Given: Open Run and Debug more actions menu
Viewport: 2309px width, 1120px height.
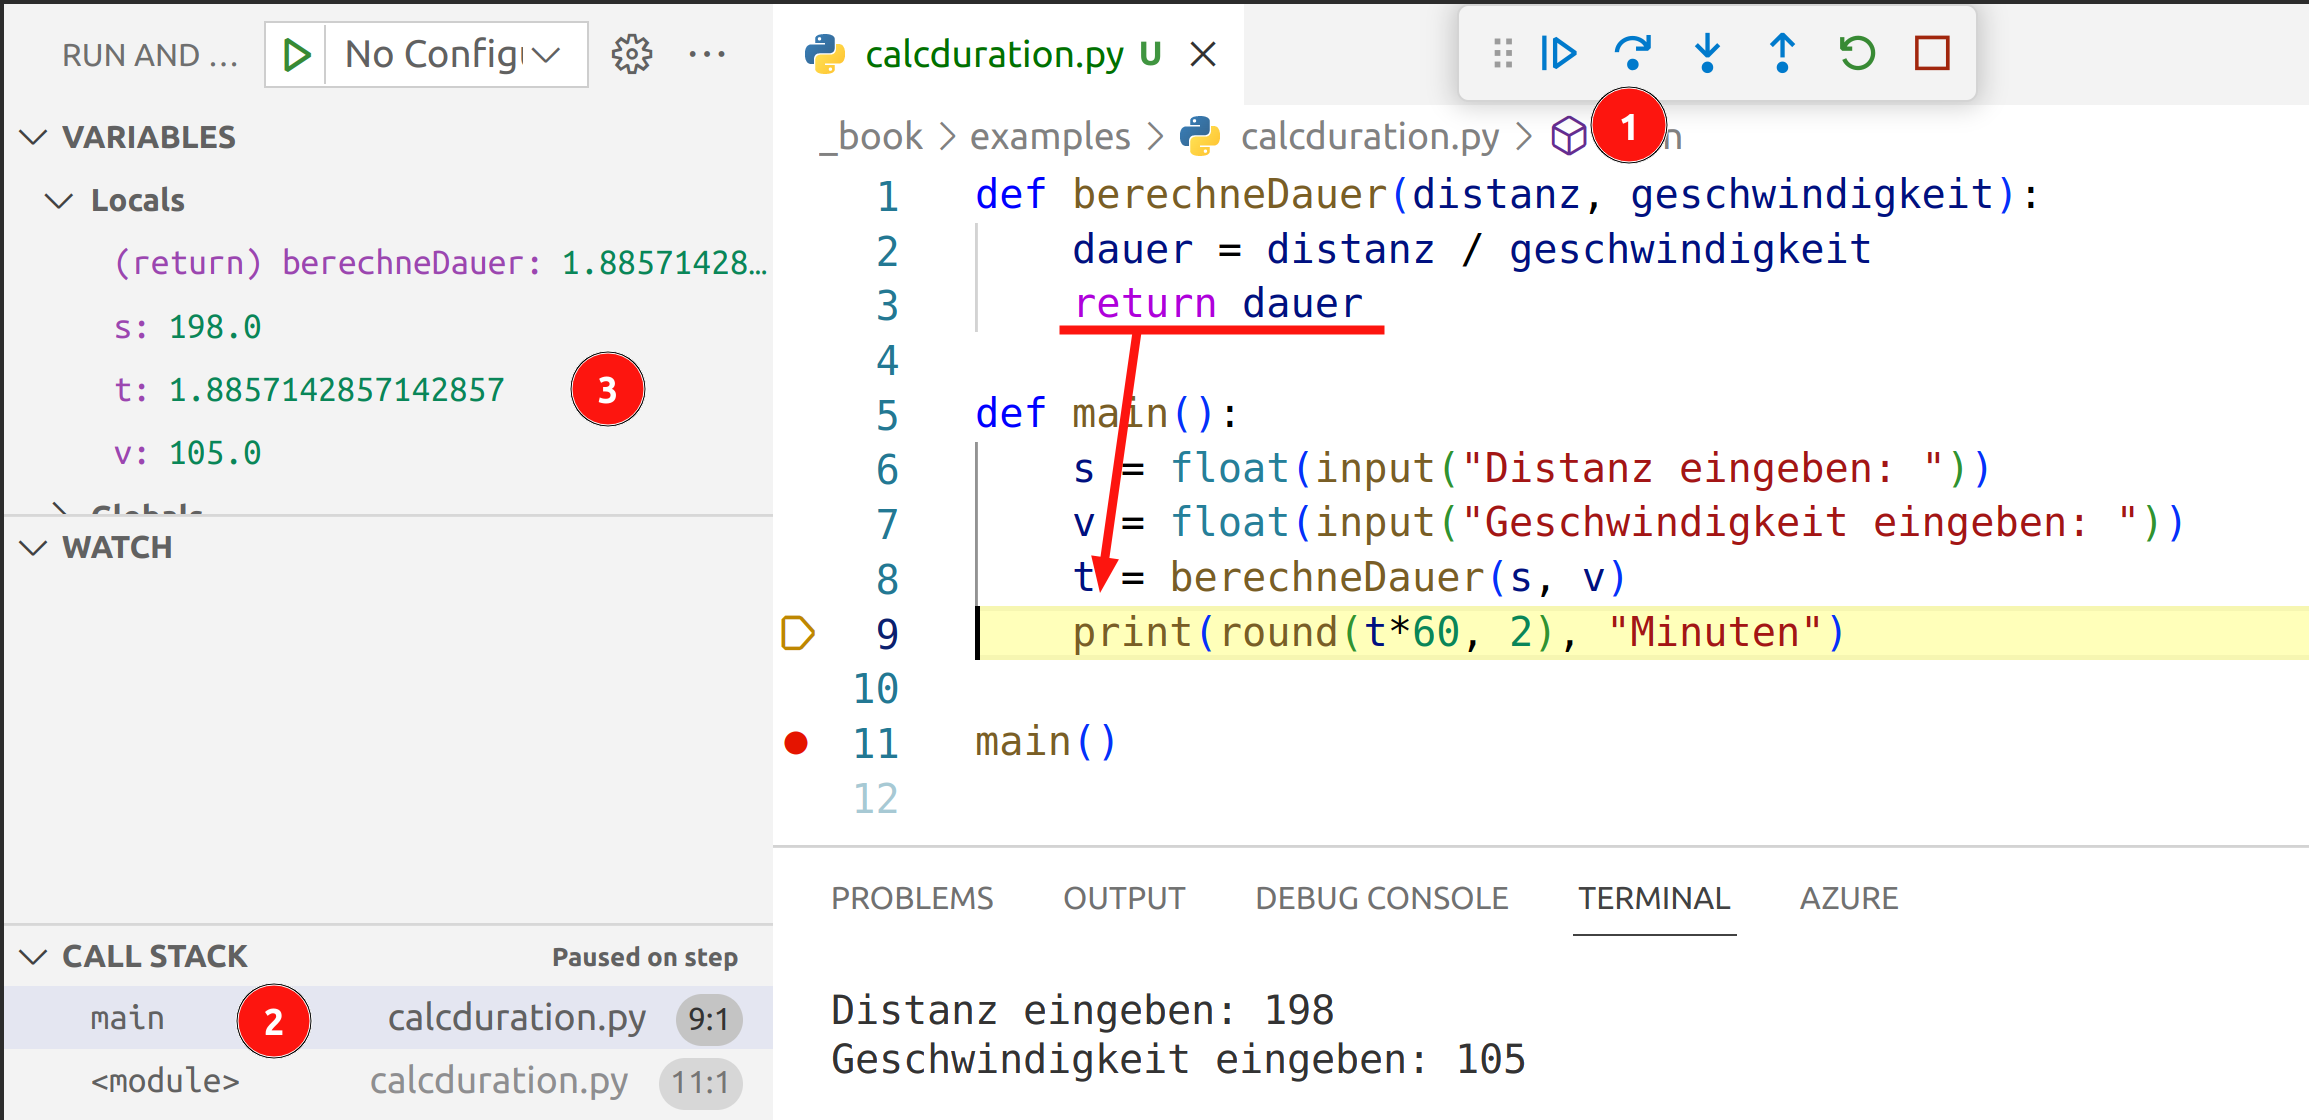Looking at the screenshot, I should click(x=707, y=55).
